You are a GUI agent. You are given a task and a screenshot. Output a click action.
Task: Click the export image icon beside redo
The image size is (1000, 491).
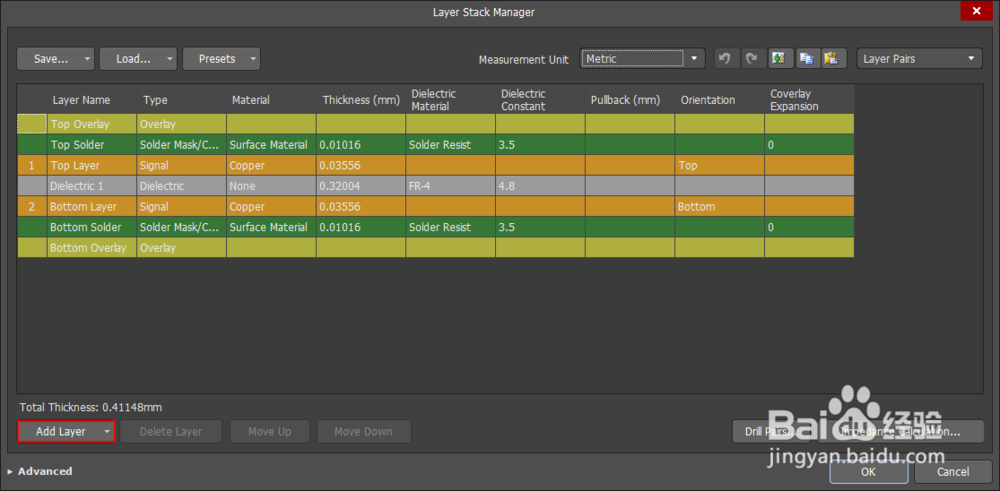tap(779, 59)
